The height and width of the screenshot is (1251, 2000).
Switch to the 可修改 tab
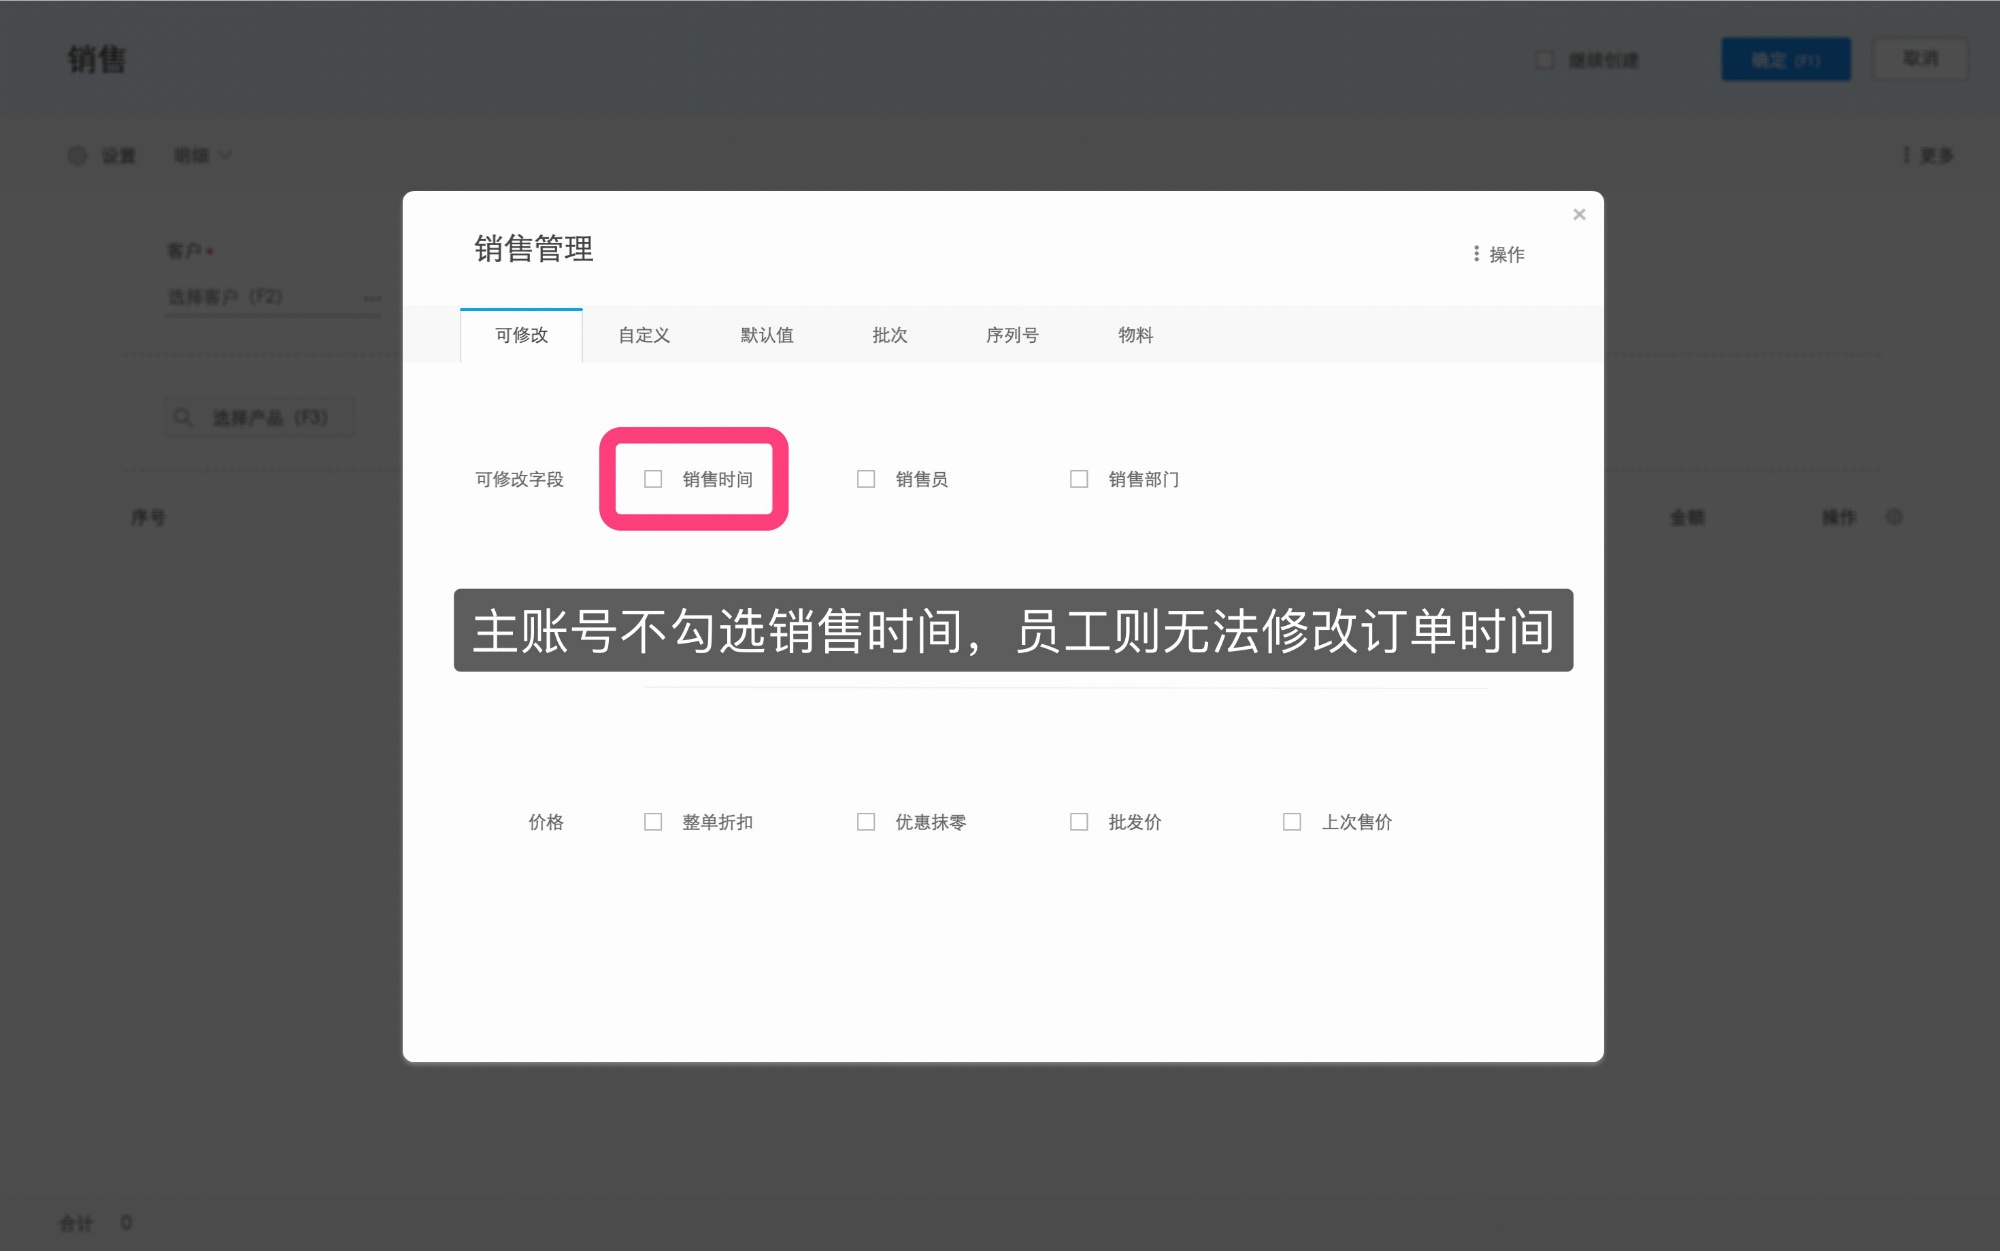point(521,335)
